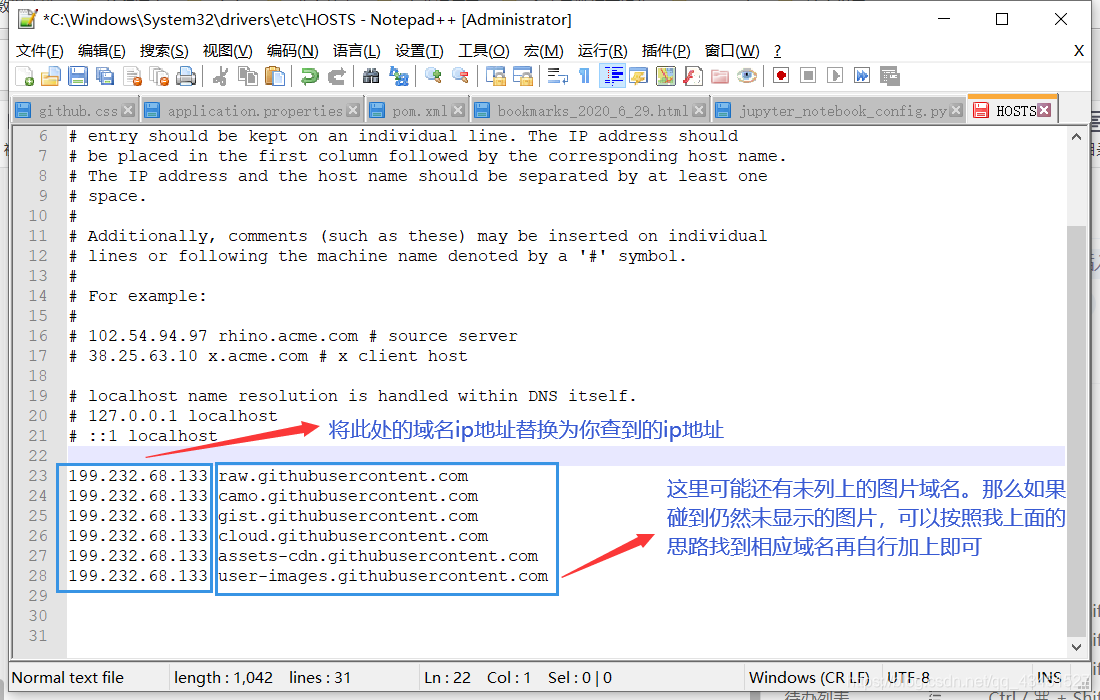Image resolution: width=1100 pixels, height=700 pixels.
Task: Toggle synchronized horizontal scrolling icon
Action: coord(523,76)
